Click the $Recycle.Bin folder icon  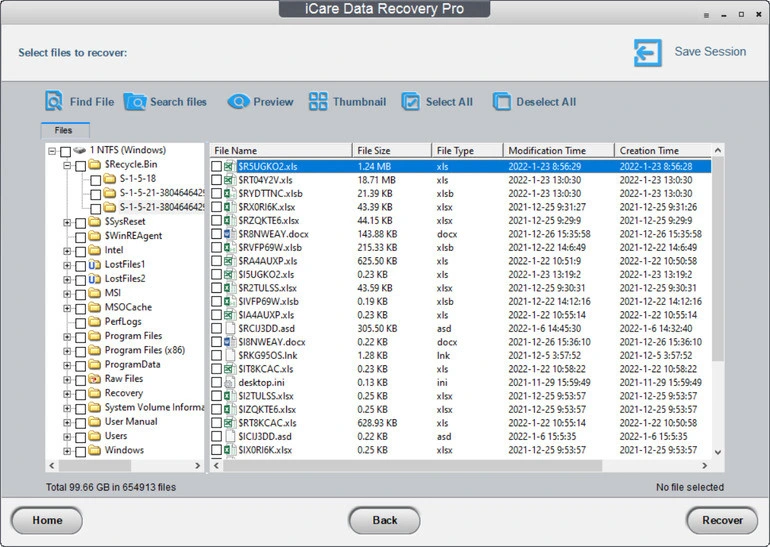(x=94, y=164)
